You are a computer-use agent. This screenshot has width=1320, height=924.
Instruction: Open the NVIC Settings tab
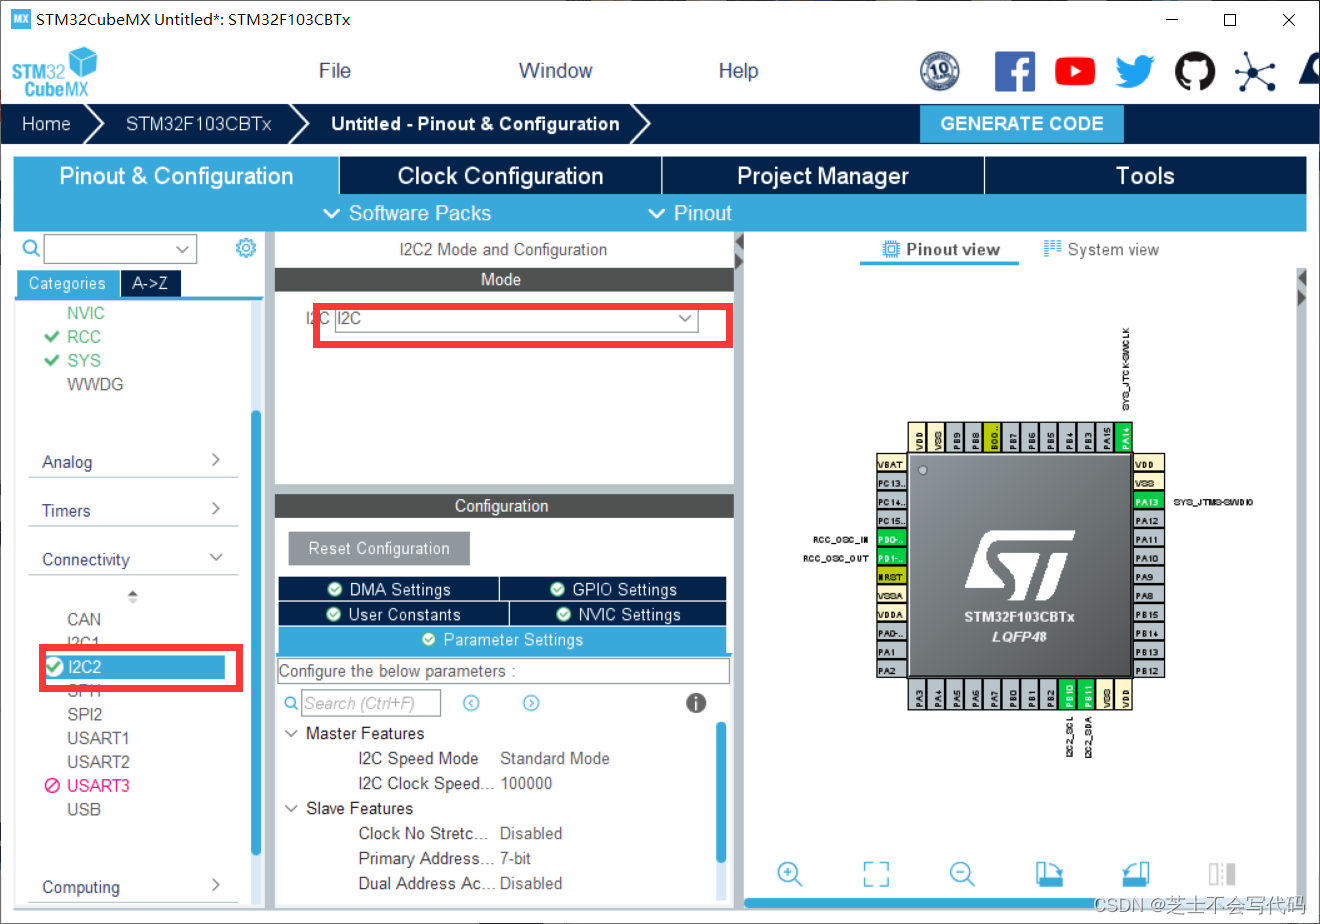tap(618, 615)
